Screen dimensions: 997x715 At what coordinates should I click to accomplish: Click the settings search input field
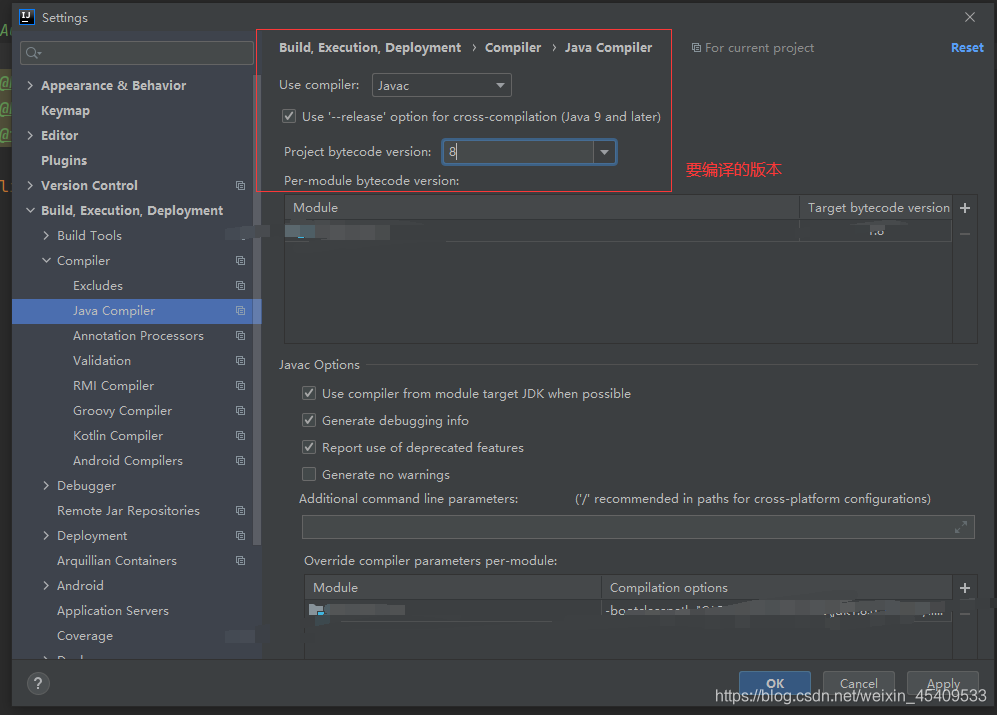tap(137, 53)
